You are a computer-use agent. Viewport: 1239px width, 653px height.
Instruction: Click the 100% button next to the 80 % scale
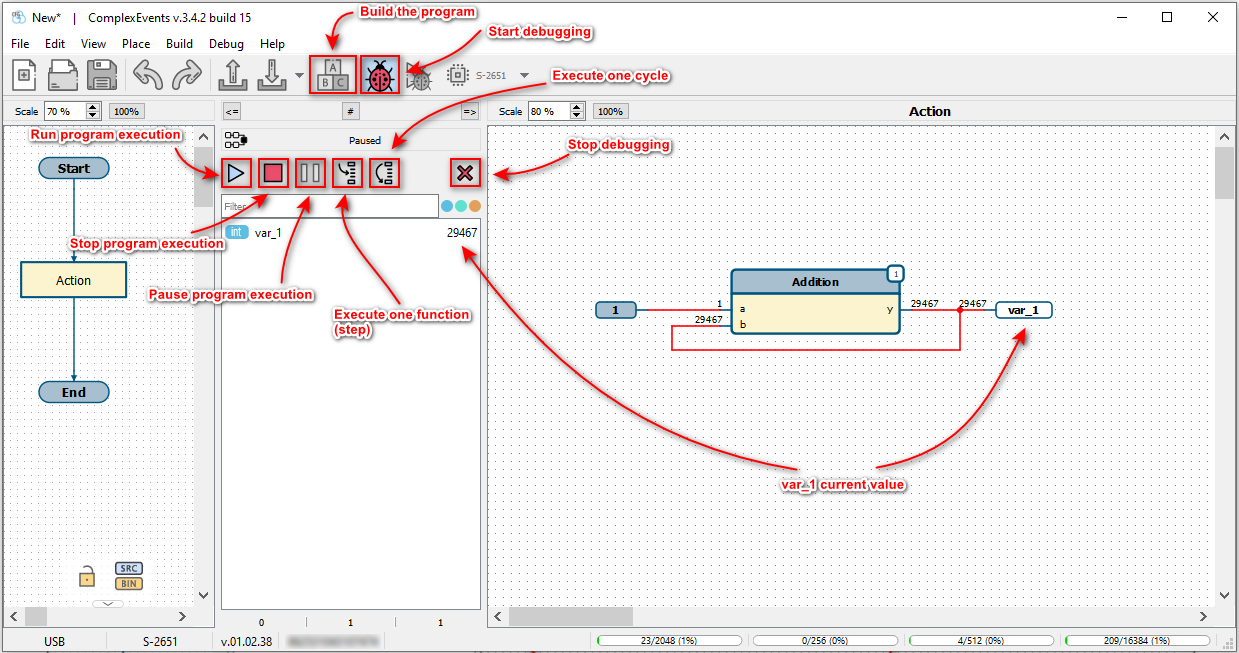click(x=611, y=111)
